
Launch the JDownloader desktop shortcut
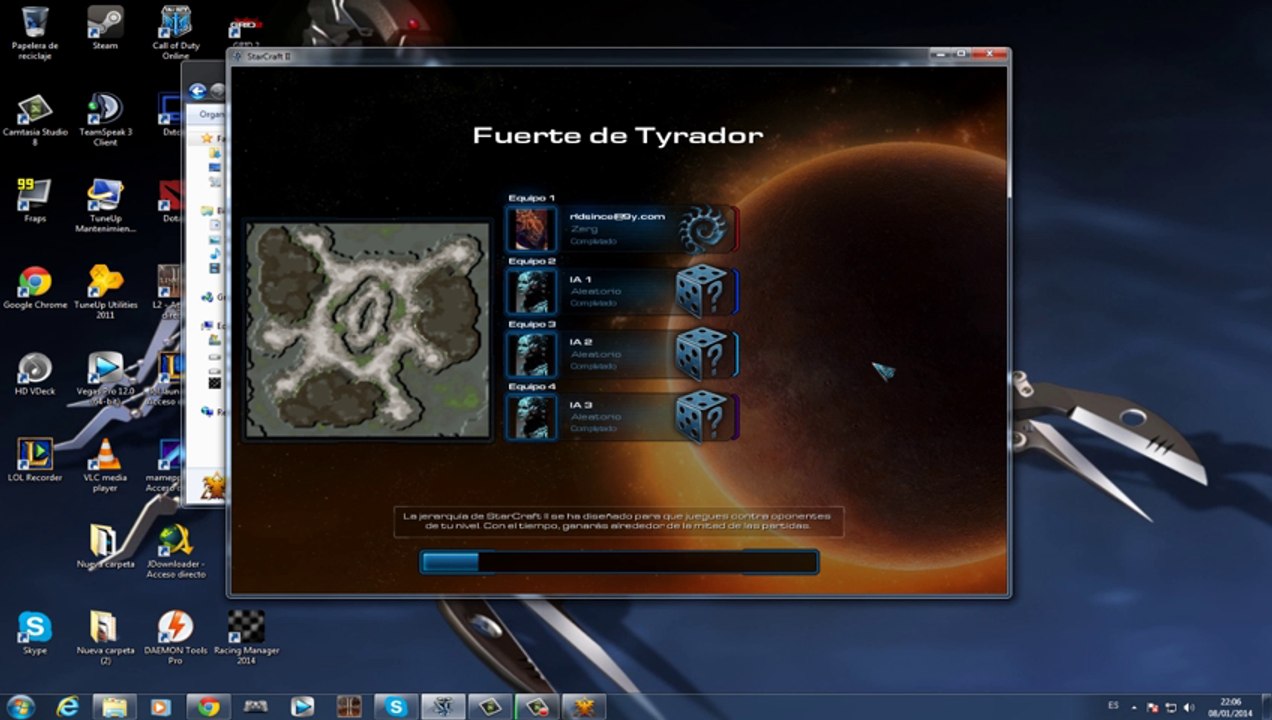coord(176,552)
